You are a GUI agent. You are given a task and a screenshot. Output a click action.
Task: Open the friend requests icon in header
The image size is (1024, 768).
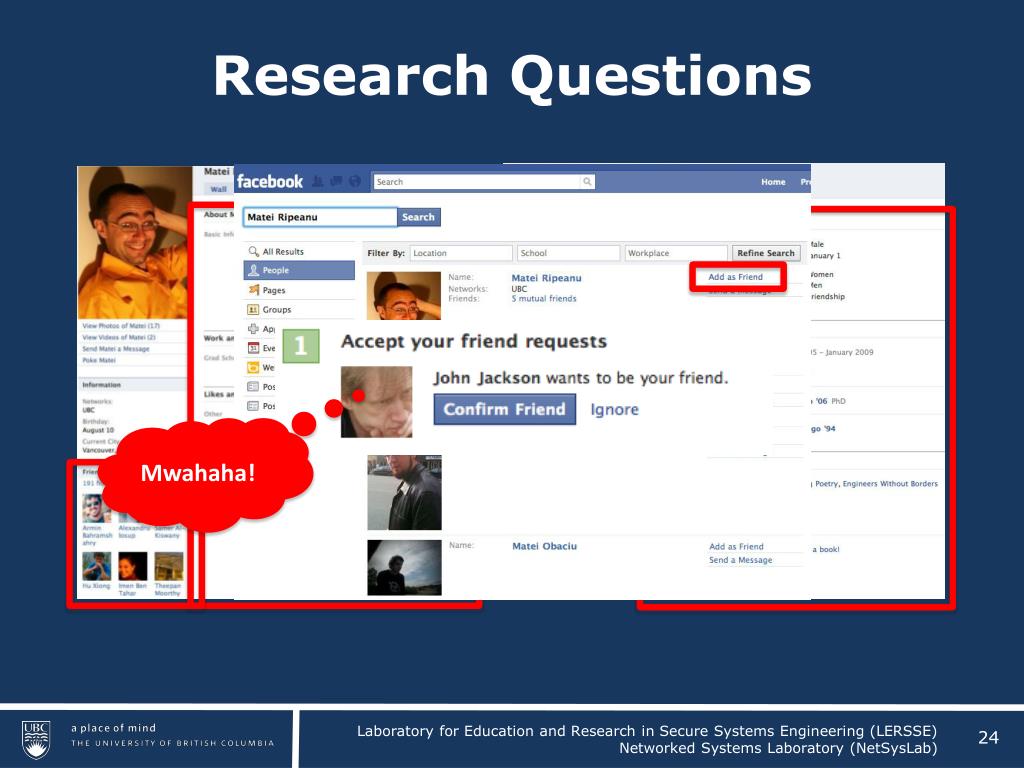(317, 182)
